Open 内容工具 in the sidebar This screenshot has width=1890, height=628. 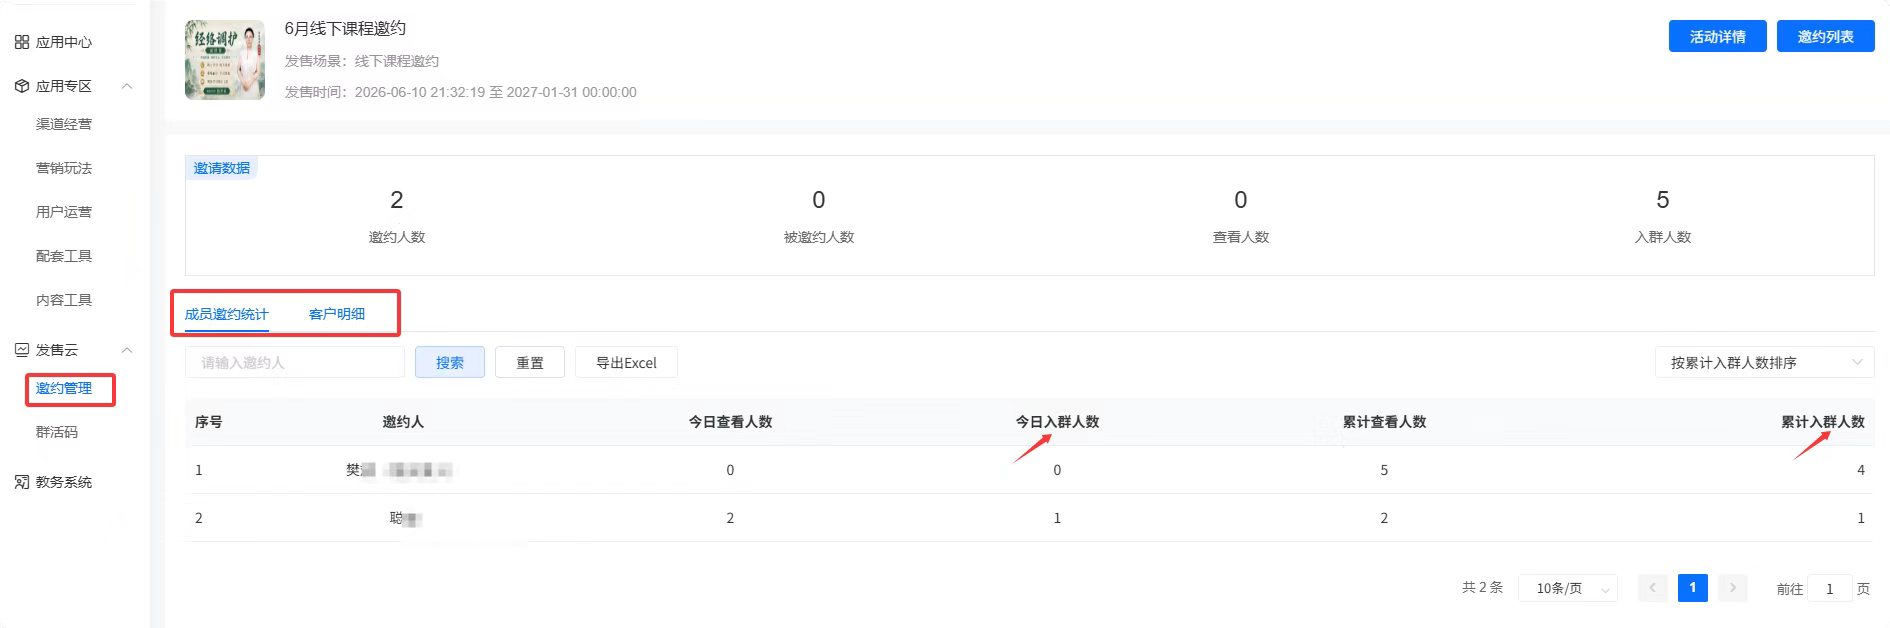coord(64,300)
